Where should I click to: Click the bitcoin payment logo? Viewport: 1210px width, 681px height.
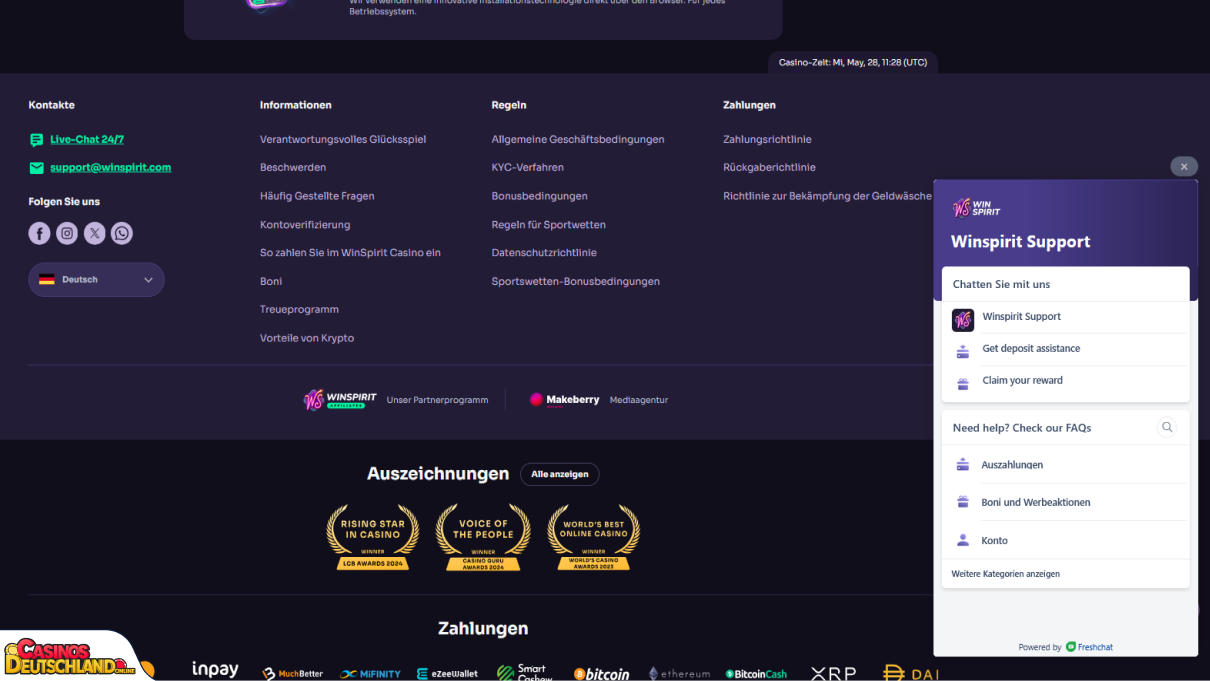(x=602, y=674)
